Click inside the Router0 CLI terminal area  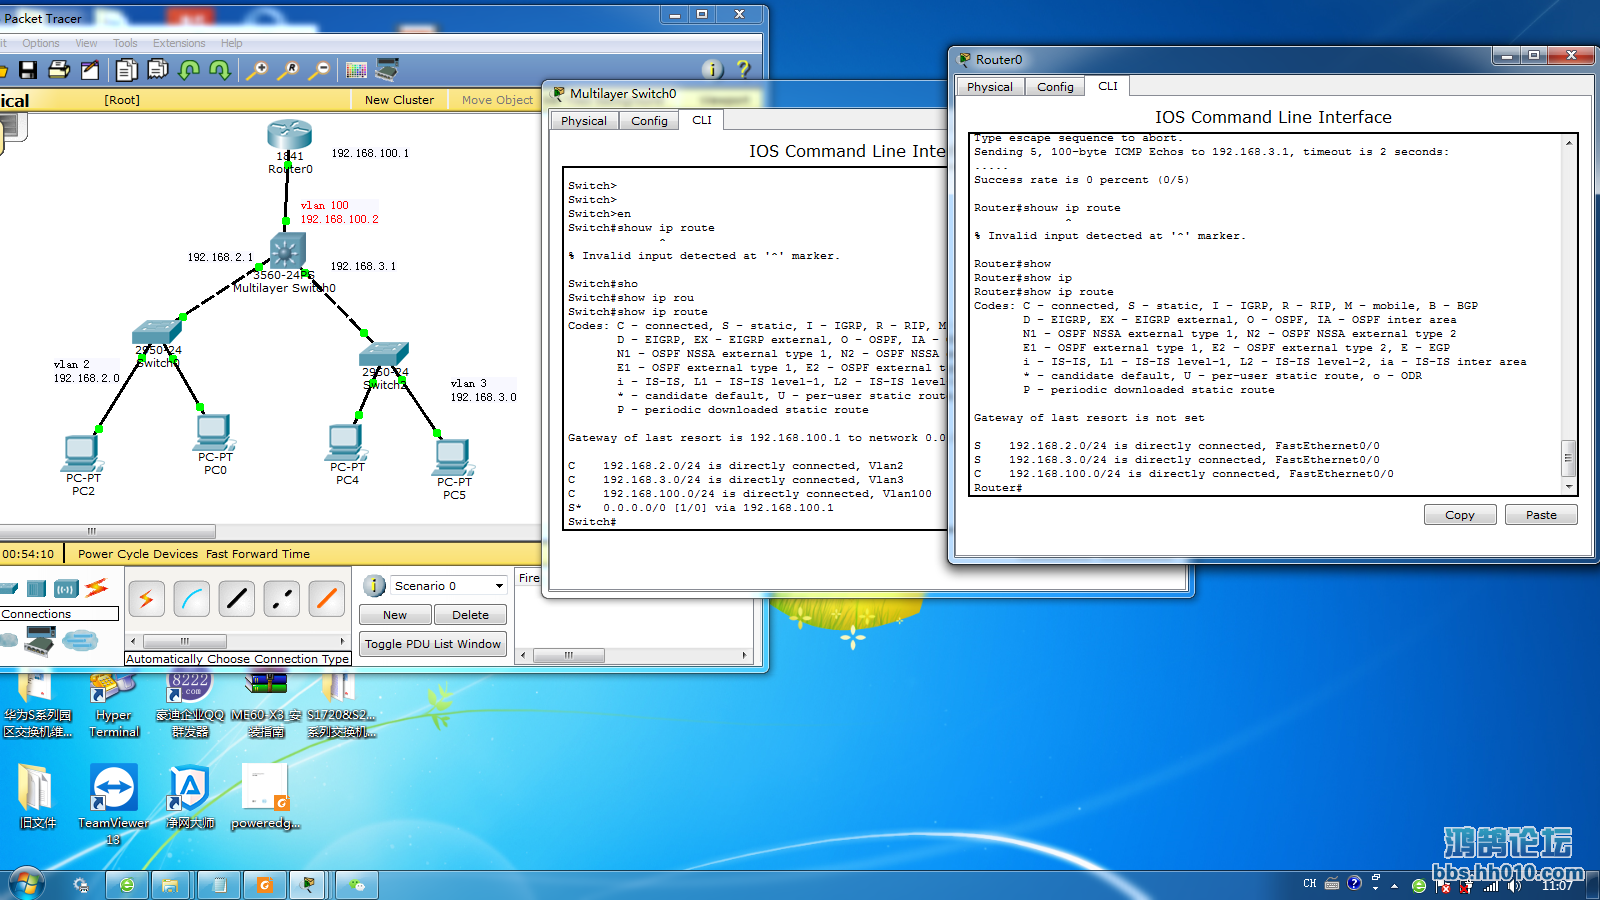tap(1265, 314)
